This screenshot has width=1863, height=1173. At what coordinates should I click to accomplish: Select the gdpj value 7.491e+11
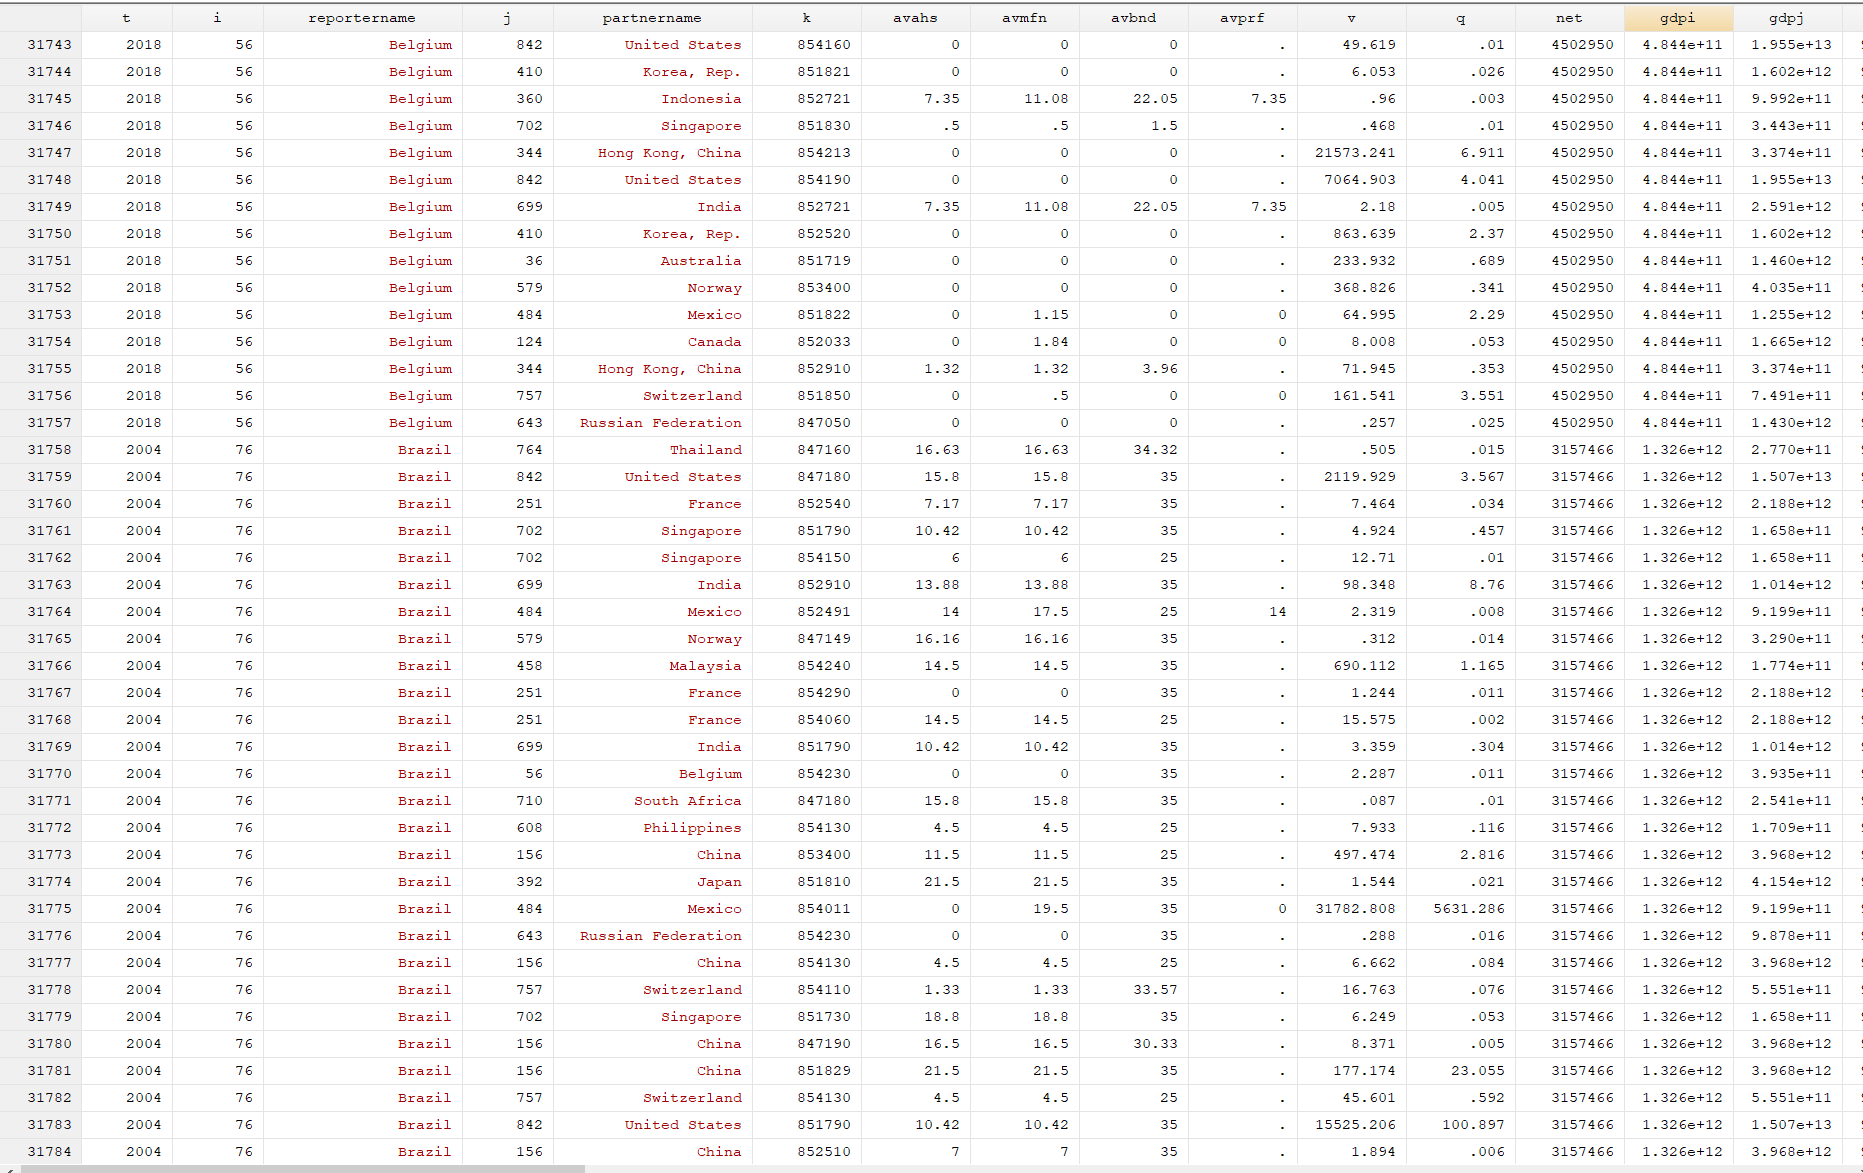point(1791,396)
